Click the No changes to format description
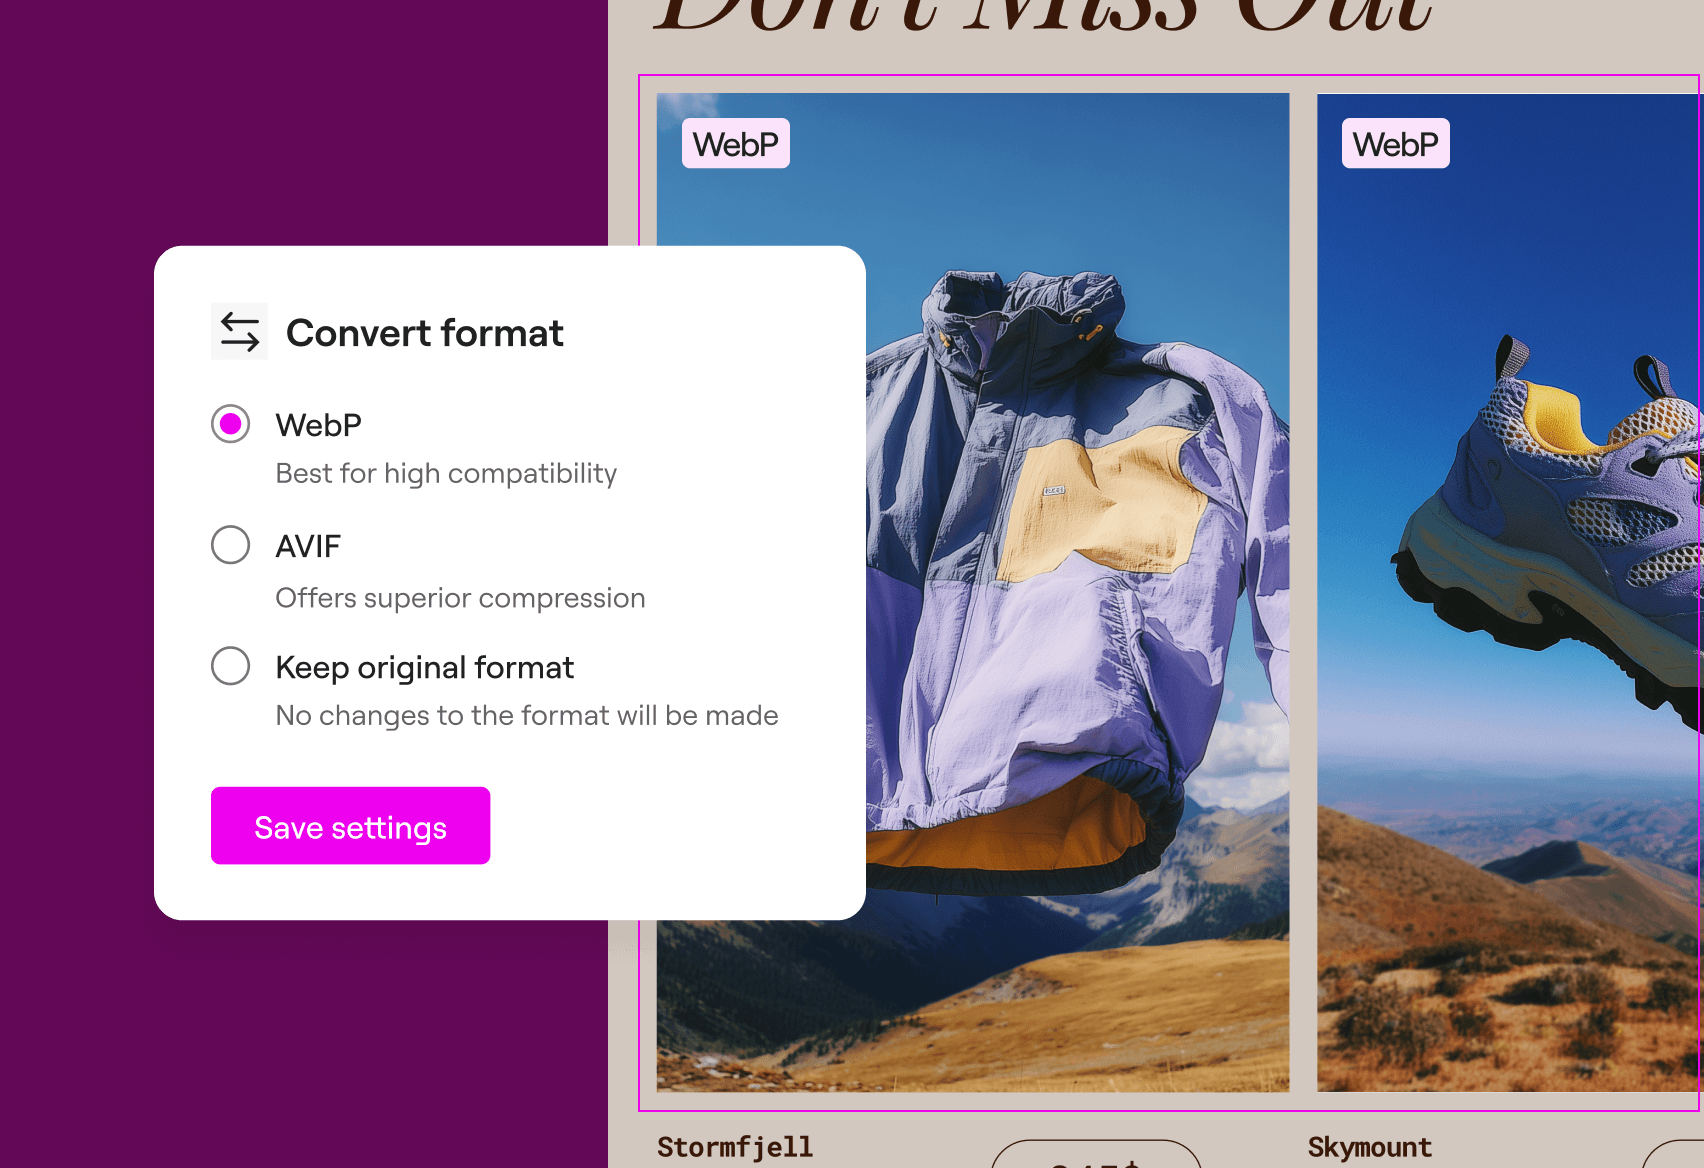1704x1168 pixels. [x=527, y=716]
